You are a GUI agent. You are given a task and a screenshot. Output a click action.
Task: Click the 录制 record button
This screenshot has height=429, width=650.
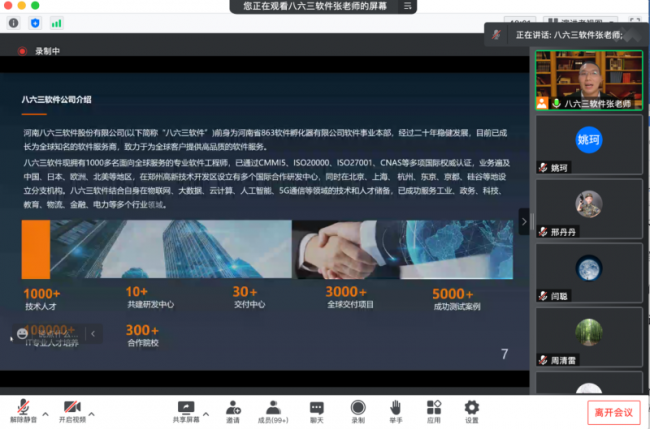357,408
